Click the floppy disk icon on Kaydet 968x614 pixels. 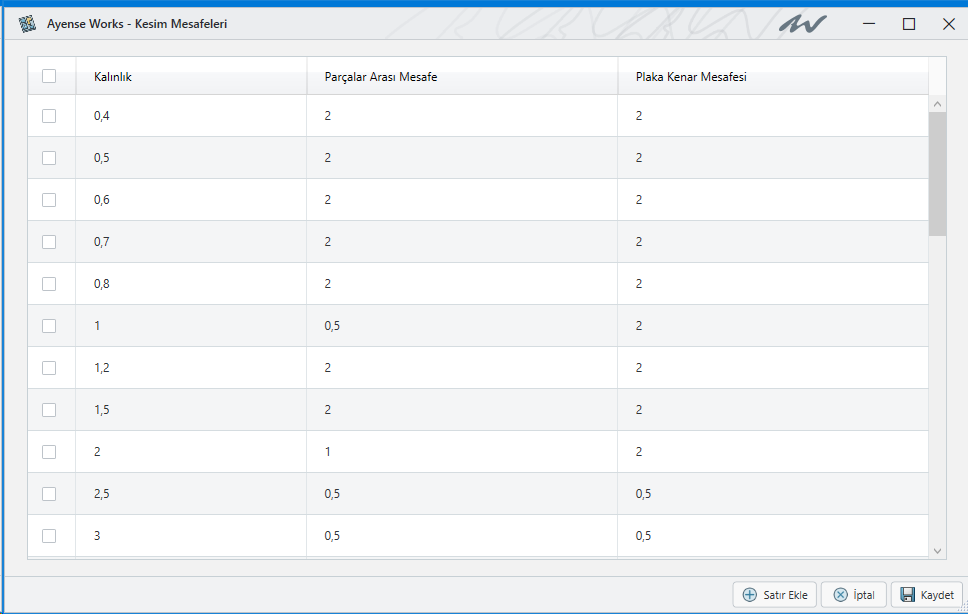tap(908, 595)
